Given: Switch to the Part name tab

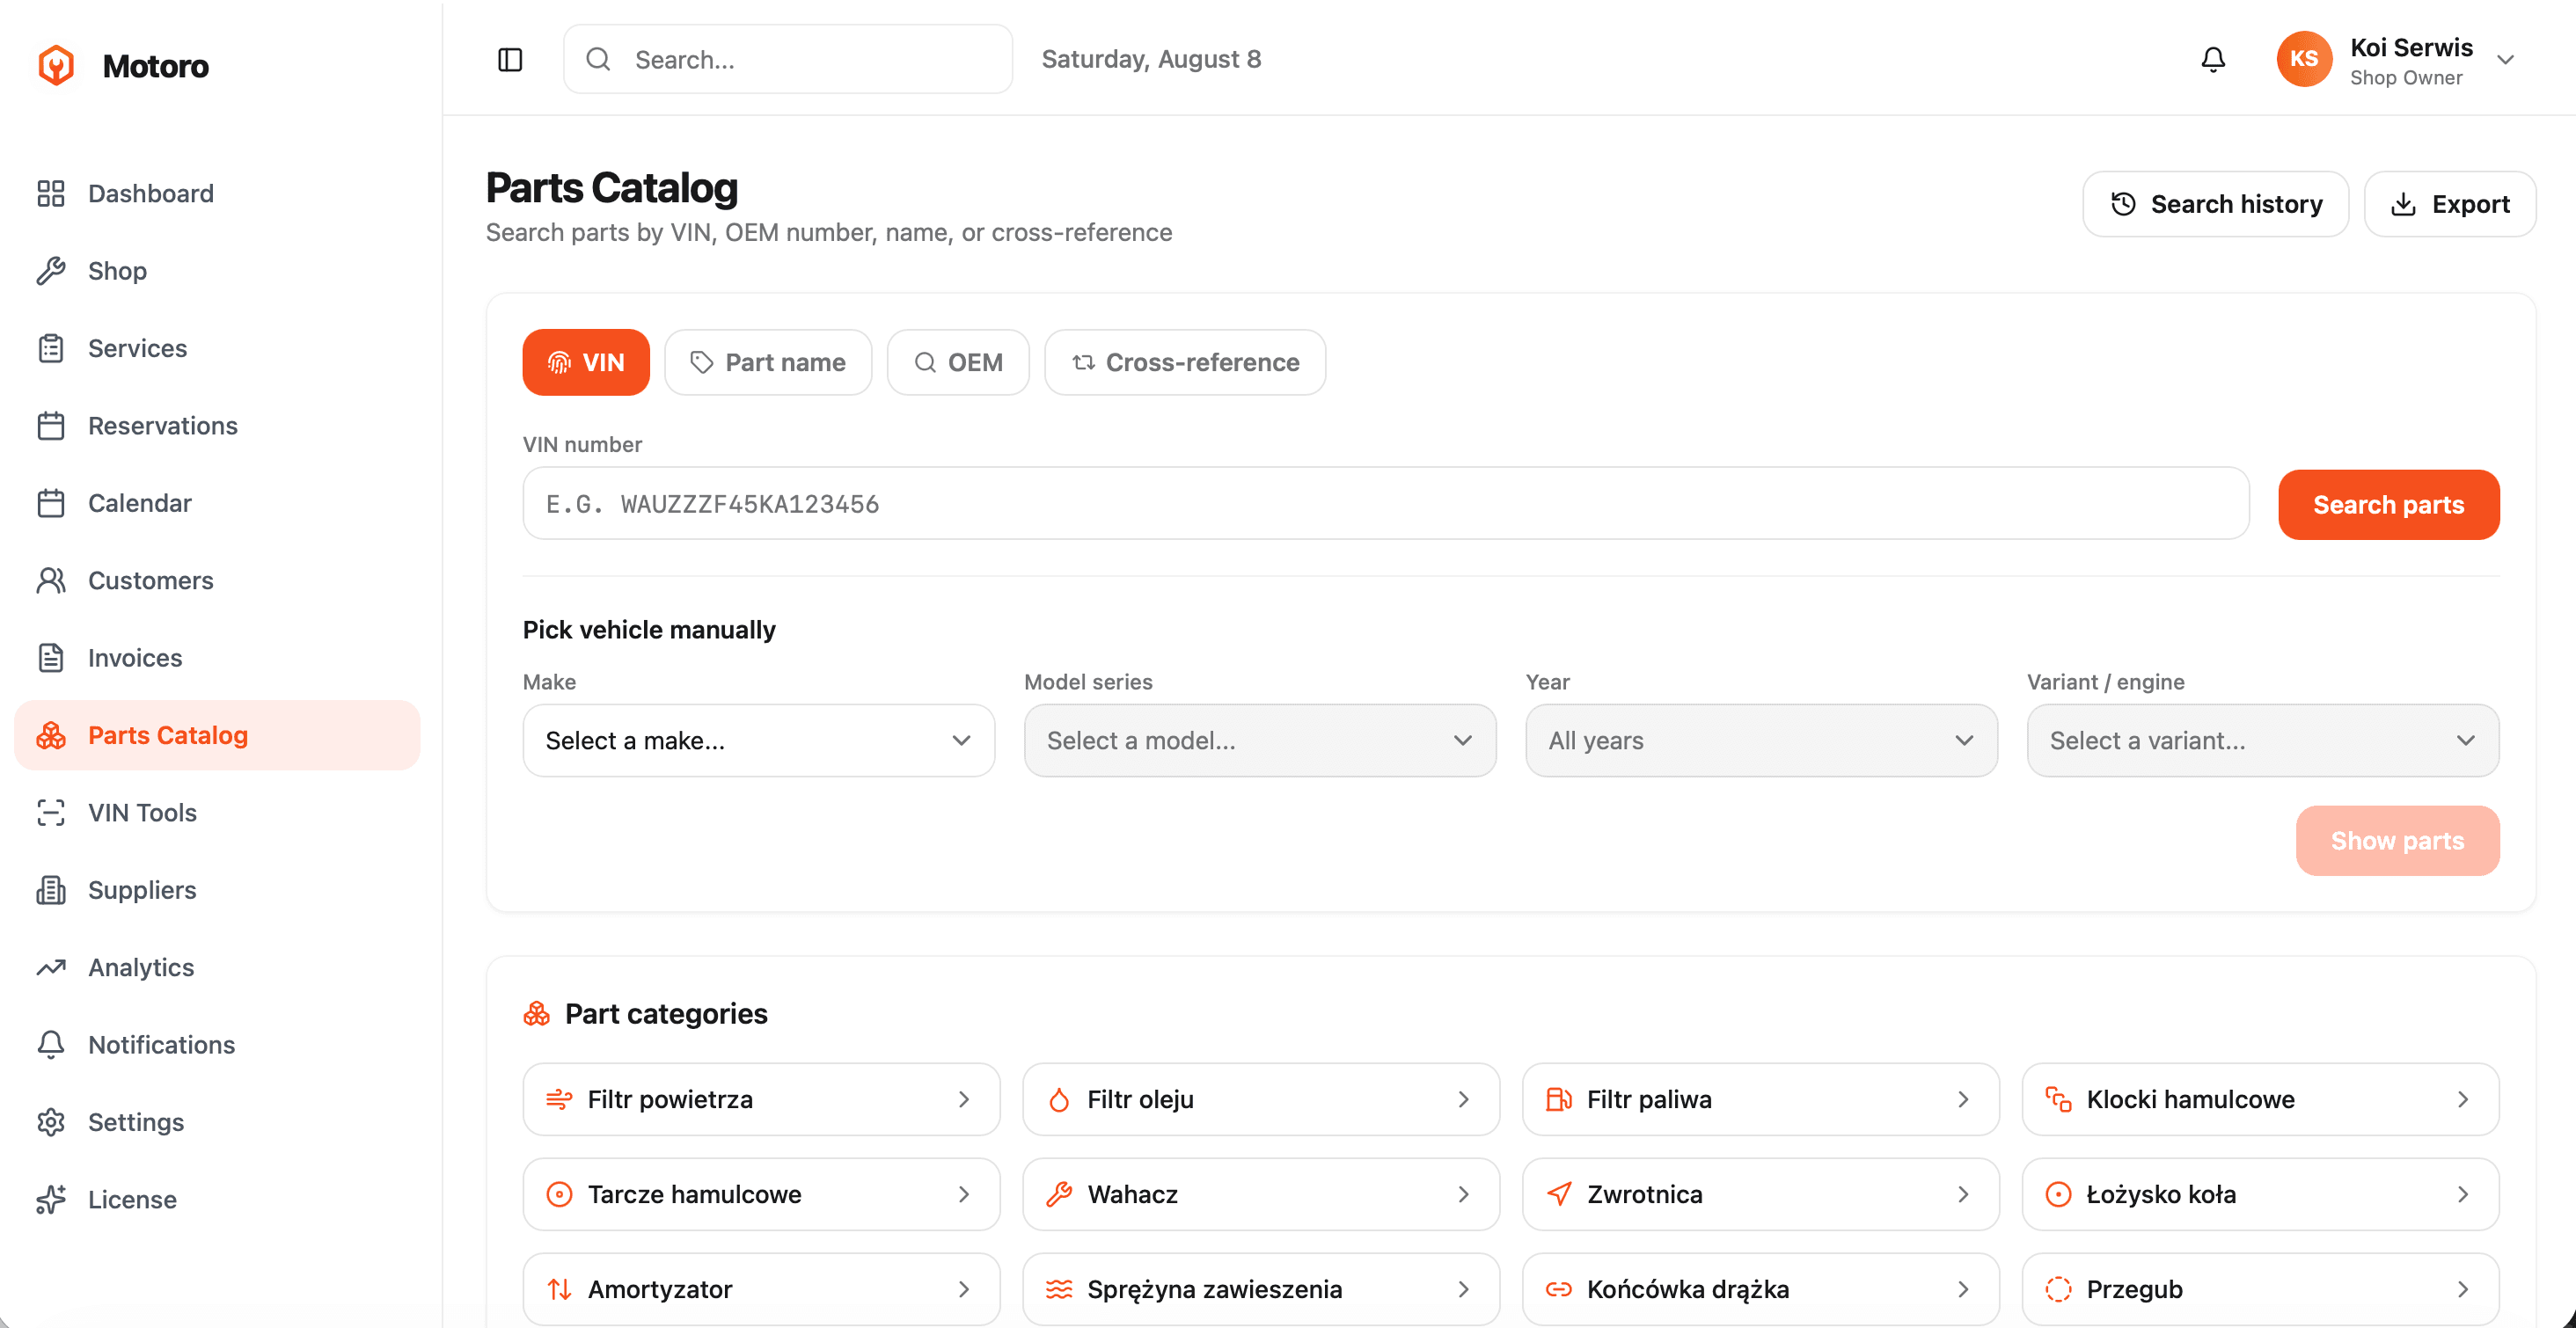Looking at the screenshot, I should click(x=768, y=362).
